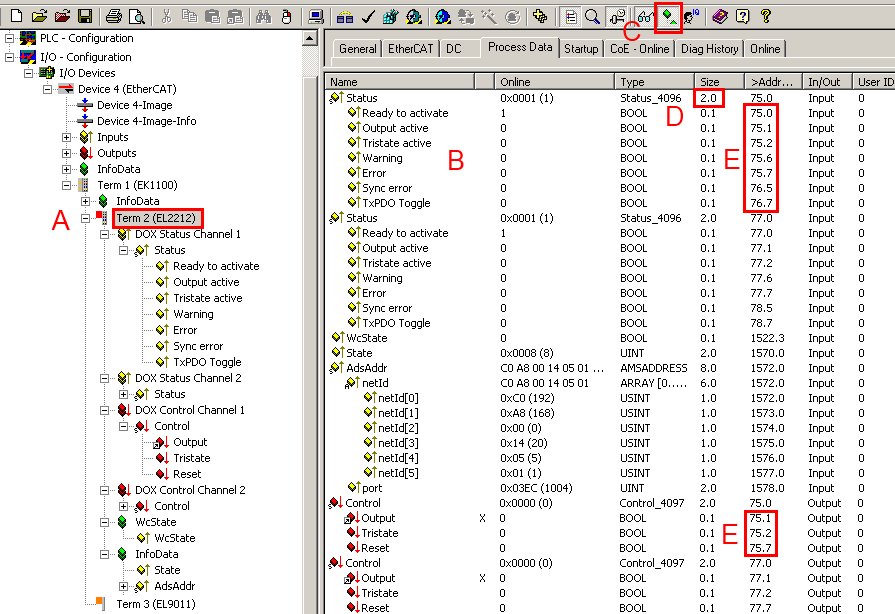Screen dimensions: 895x614
Task: Click the Print toolbar icon
Action: pos(114,17)
